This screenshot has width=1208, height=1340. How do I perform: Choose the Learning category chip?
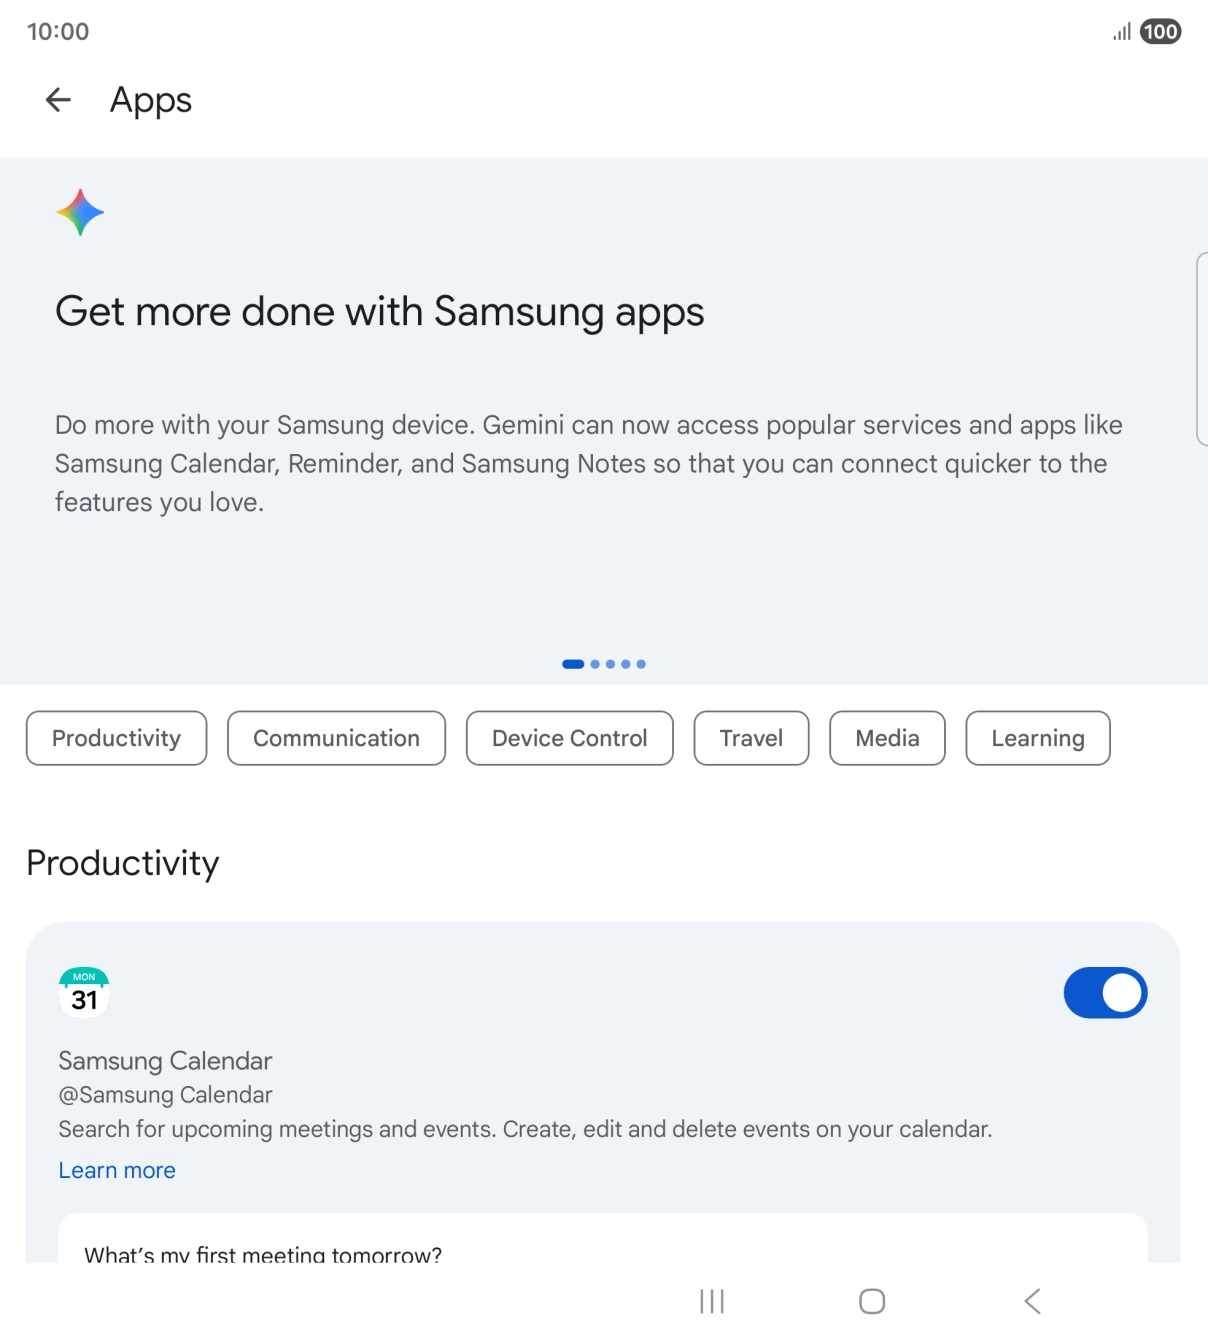(1037, 738)
